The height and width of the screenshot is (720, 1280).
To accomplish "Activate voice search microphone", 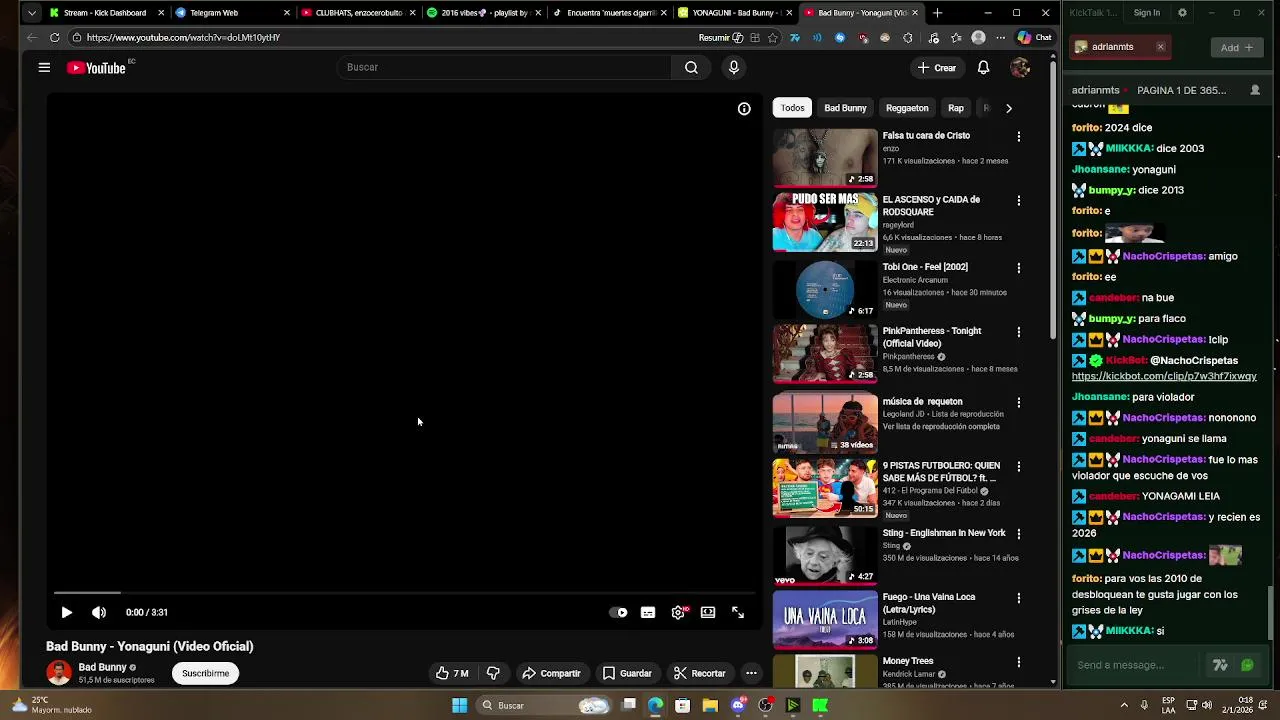I will [734, 67].
